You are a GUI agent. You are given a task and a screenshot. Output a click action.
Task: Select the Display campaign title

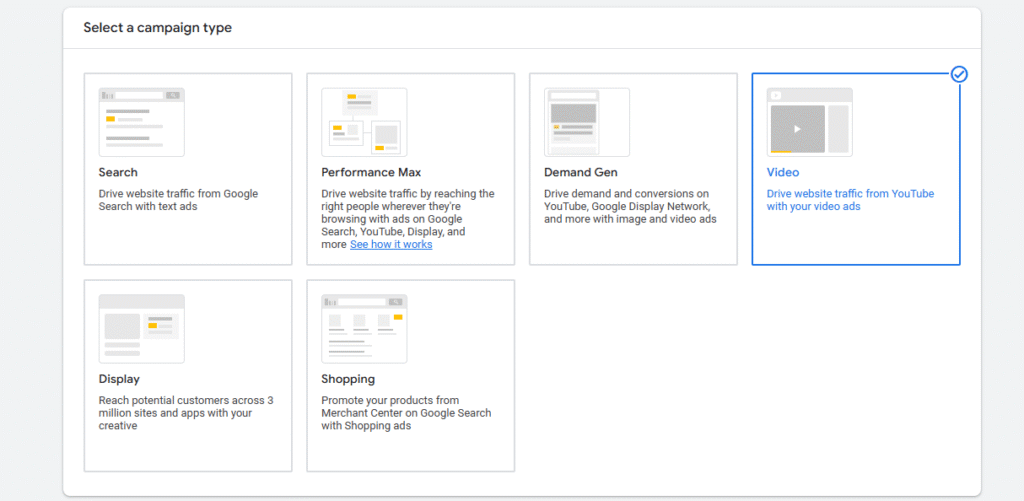[x=119, y=379]
